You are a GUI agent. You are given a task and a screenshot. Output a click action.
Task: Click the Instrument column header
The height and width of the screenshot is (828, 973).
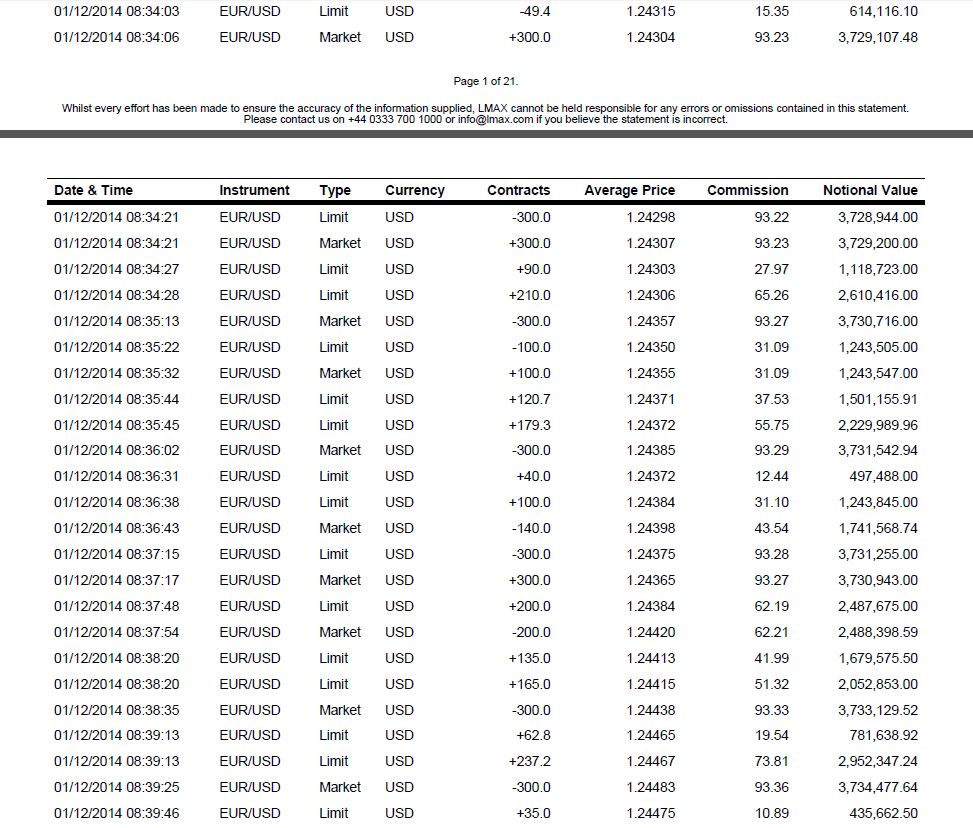coord(254,191)
